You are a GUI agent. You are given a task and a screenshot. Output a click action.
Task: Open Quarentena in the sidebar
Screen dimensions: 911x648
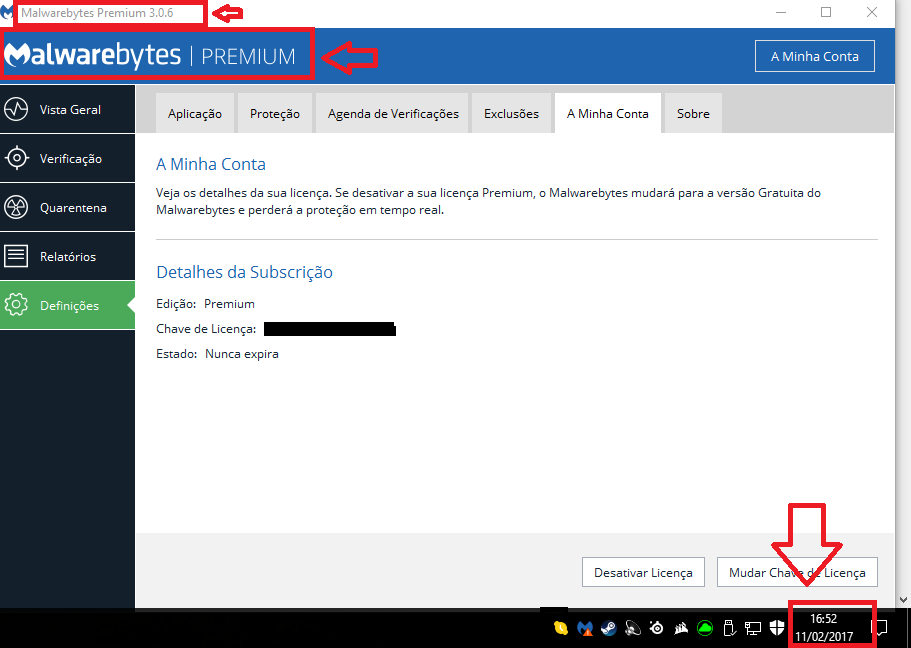67,207
